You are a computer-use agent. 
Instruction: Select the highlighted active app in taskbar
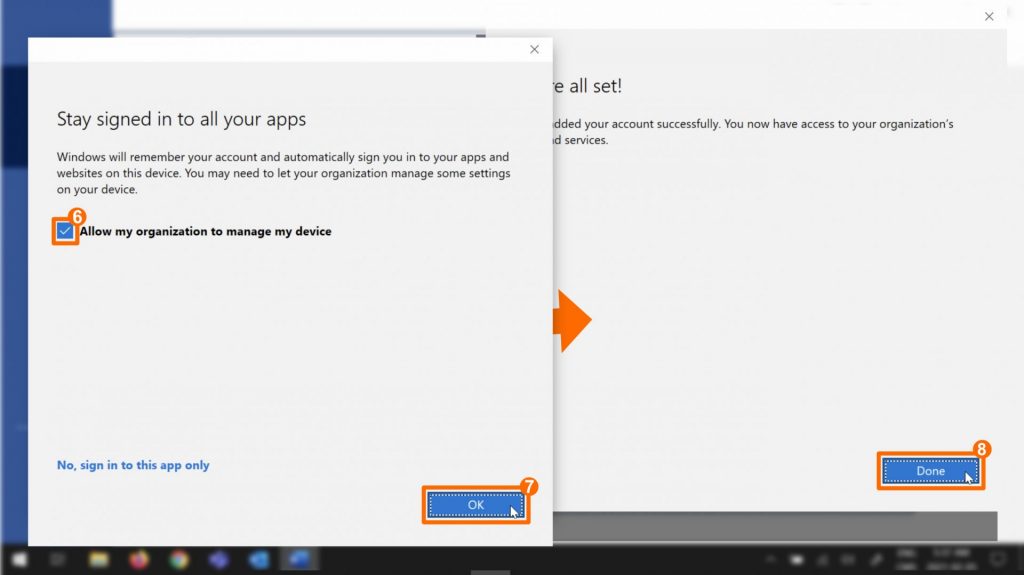(299, 559)
